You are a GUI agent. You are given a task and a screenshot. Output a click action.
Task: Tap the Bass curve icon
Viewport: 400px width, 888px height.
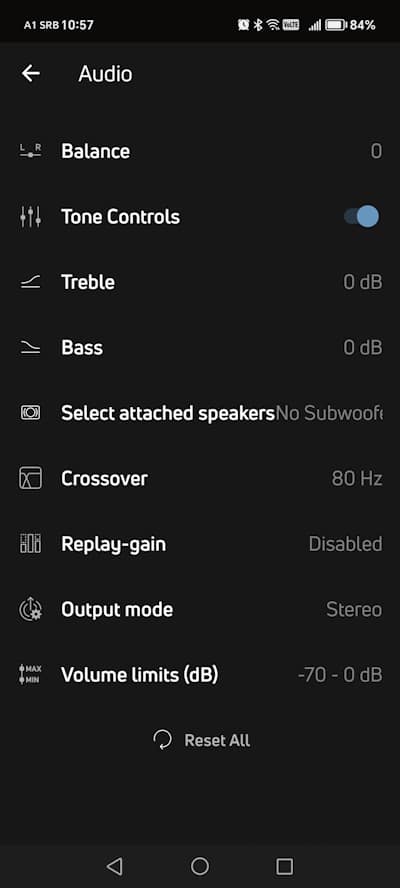point(31,348)
